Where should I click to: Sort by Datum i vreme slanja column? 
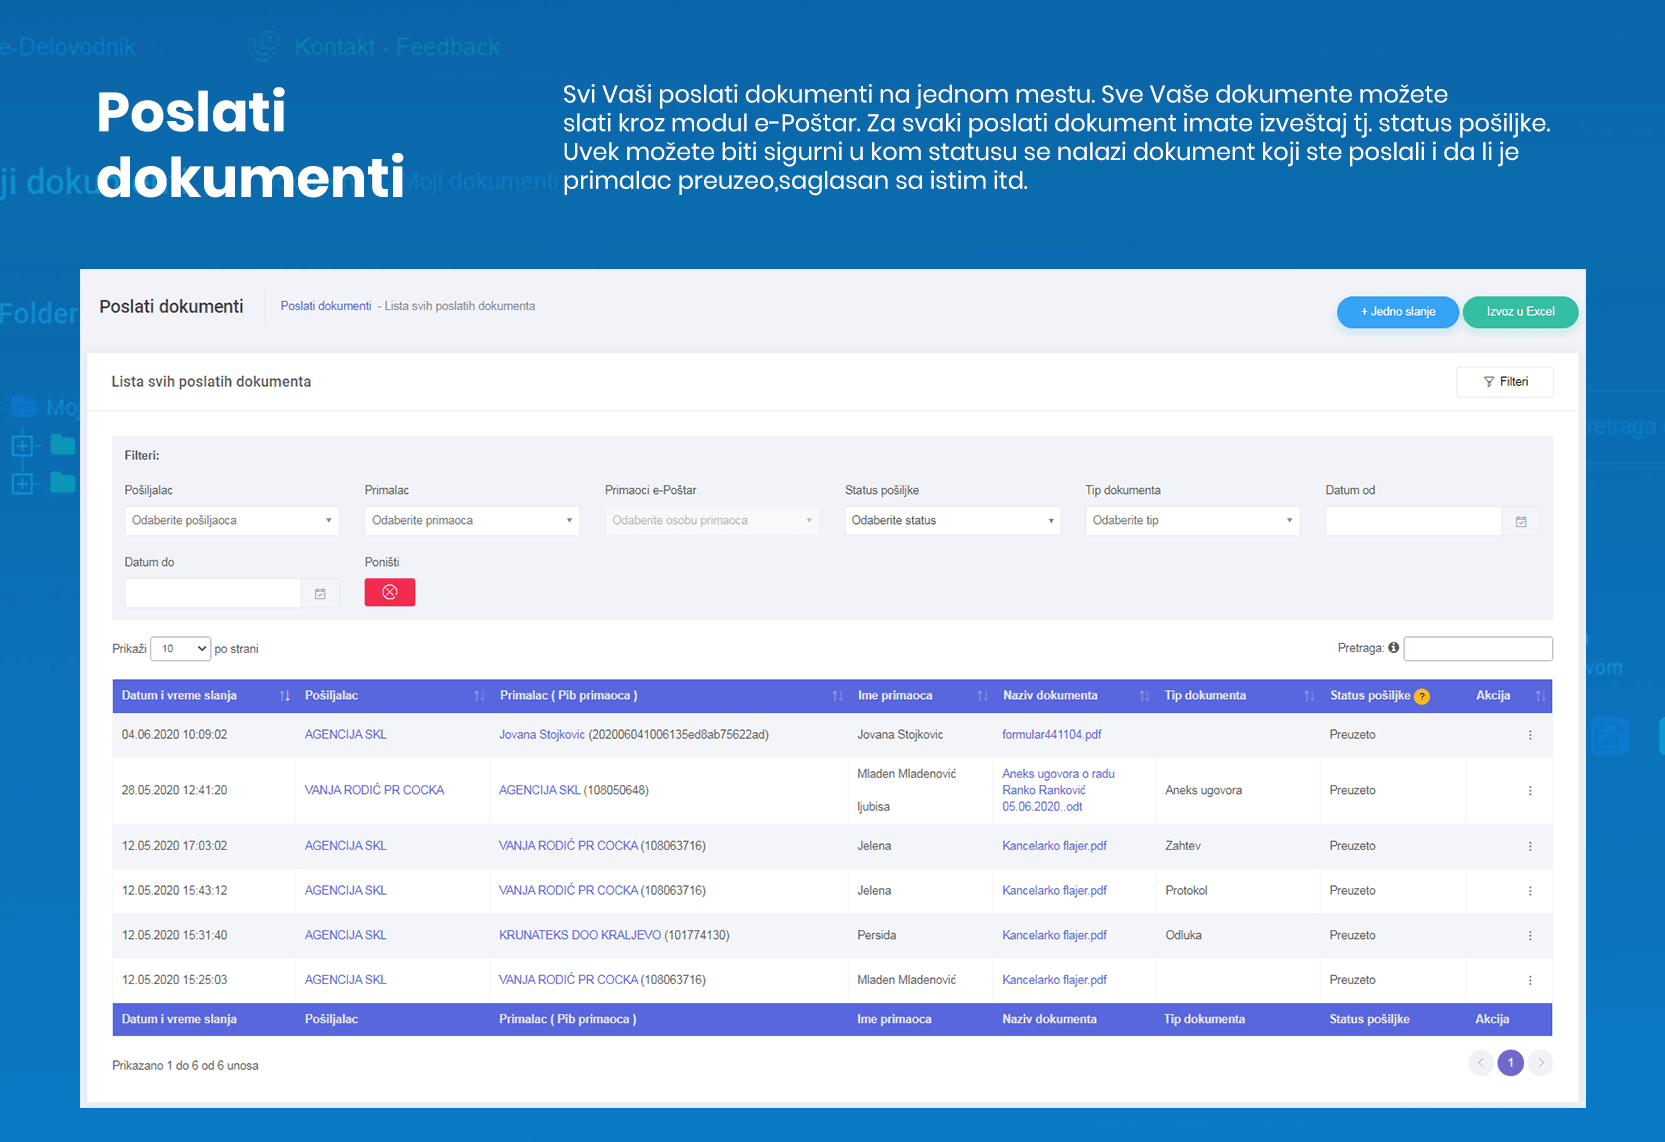pos(285,696)
